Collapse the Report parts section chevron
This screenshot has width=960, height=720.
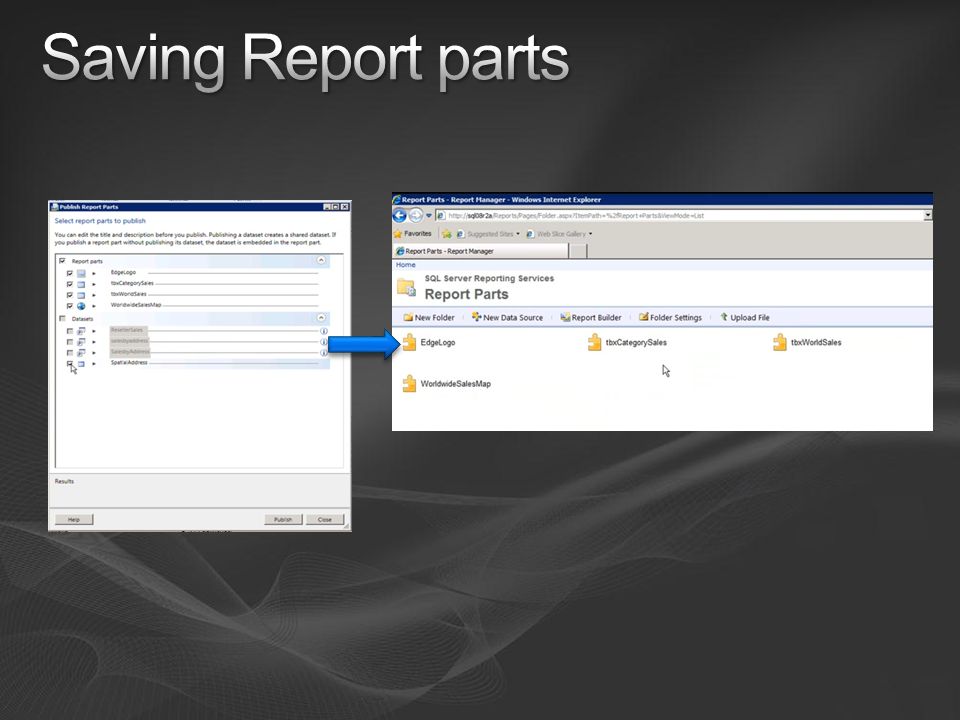click(321, 260)
